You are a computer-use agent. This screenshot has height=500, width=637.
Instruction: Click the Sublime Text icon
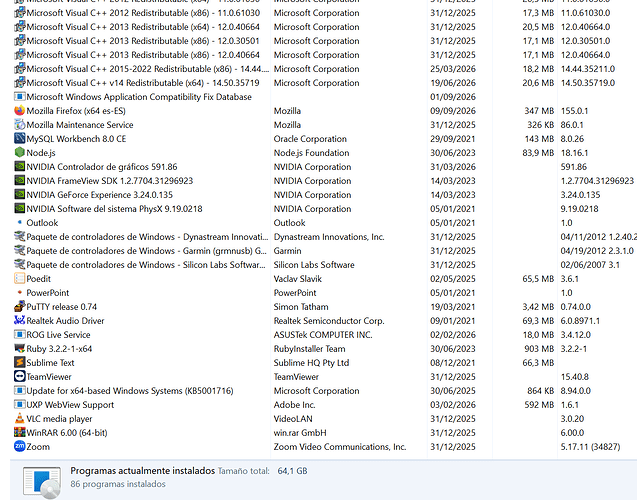point(20,363)
